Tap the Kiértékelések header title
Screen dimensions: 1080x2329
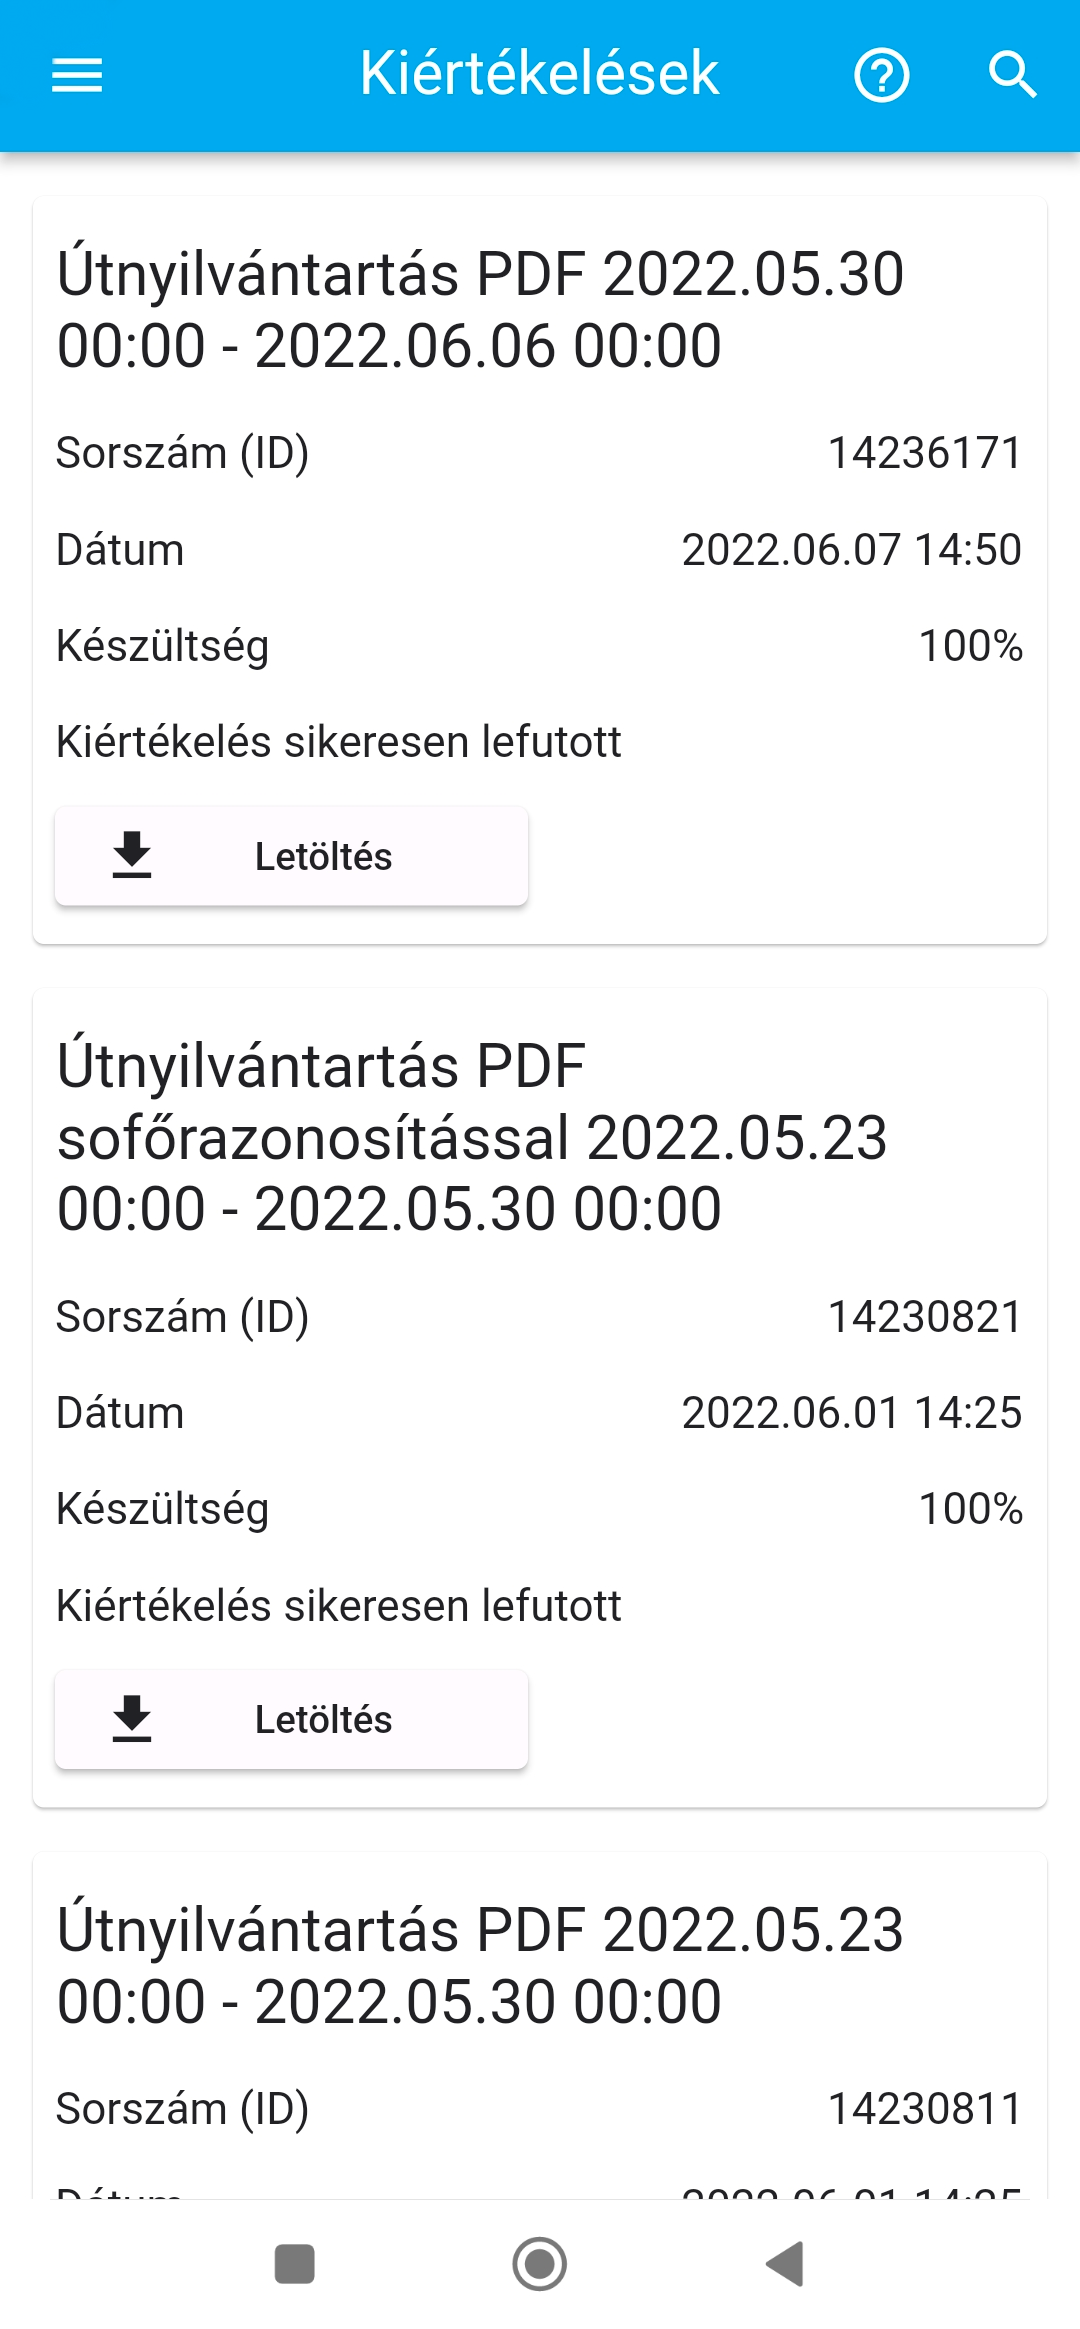[539, 74]
